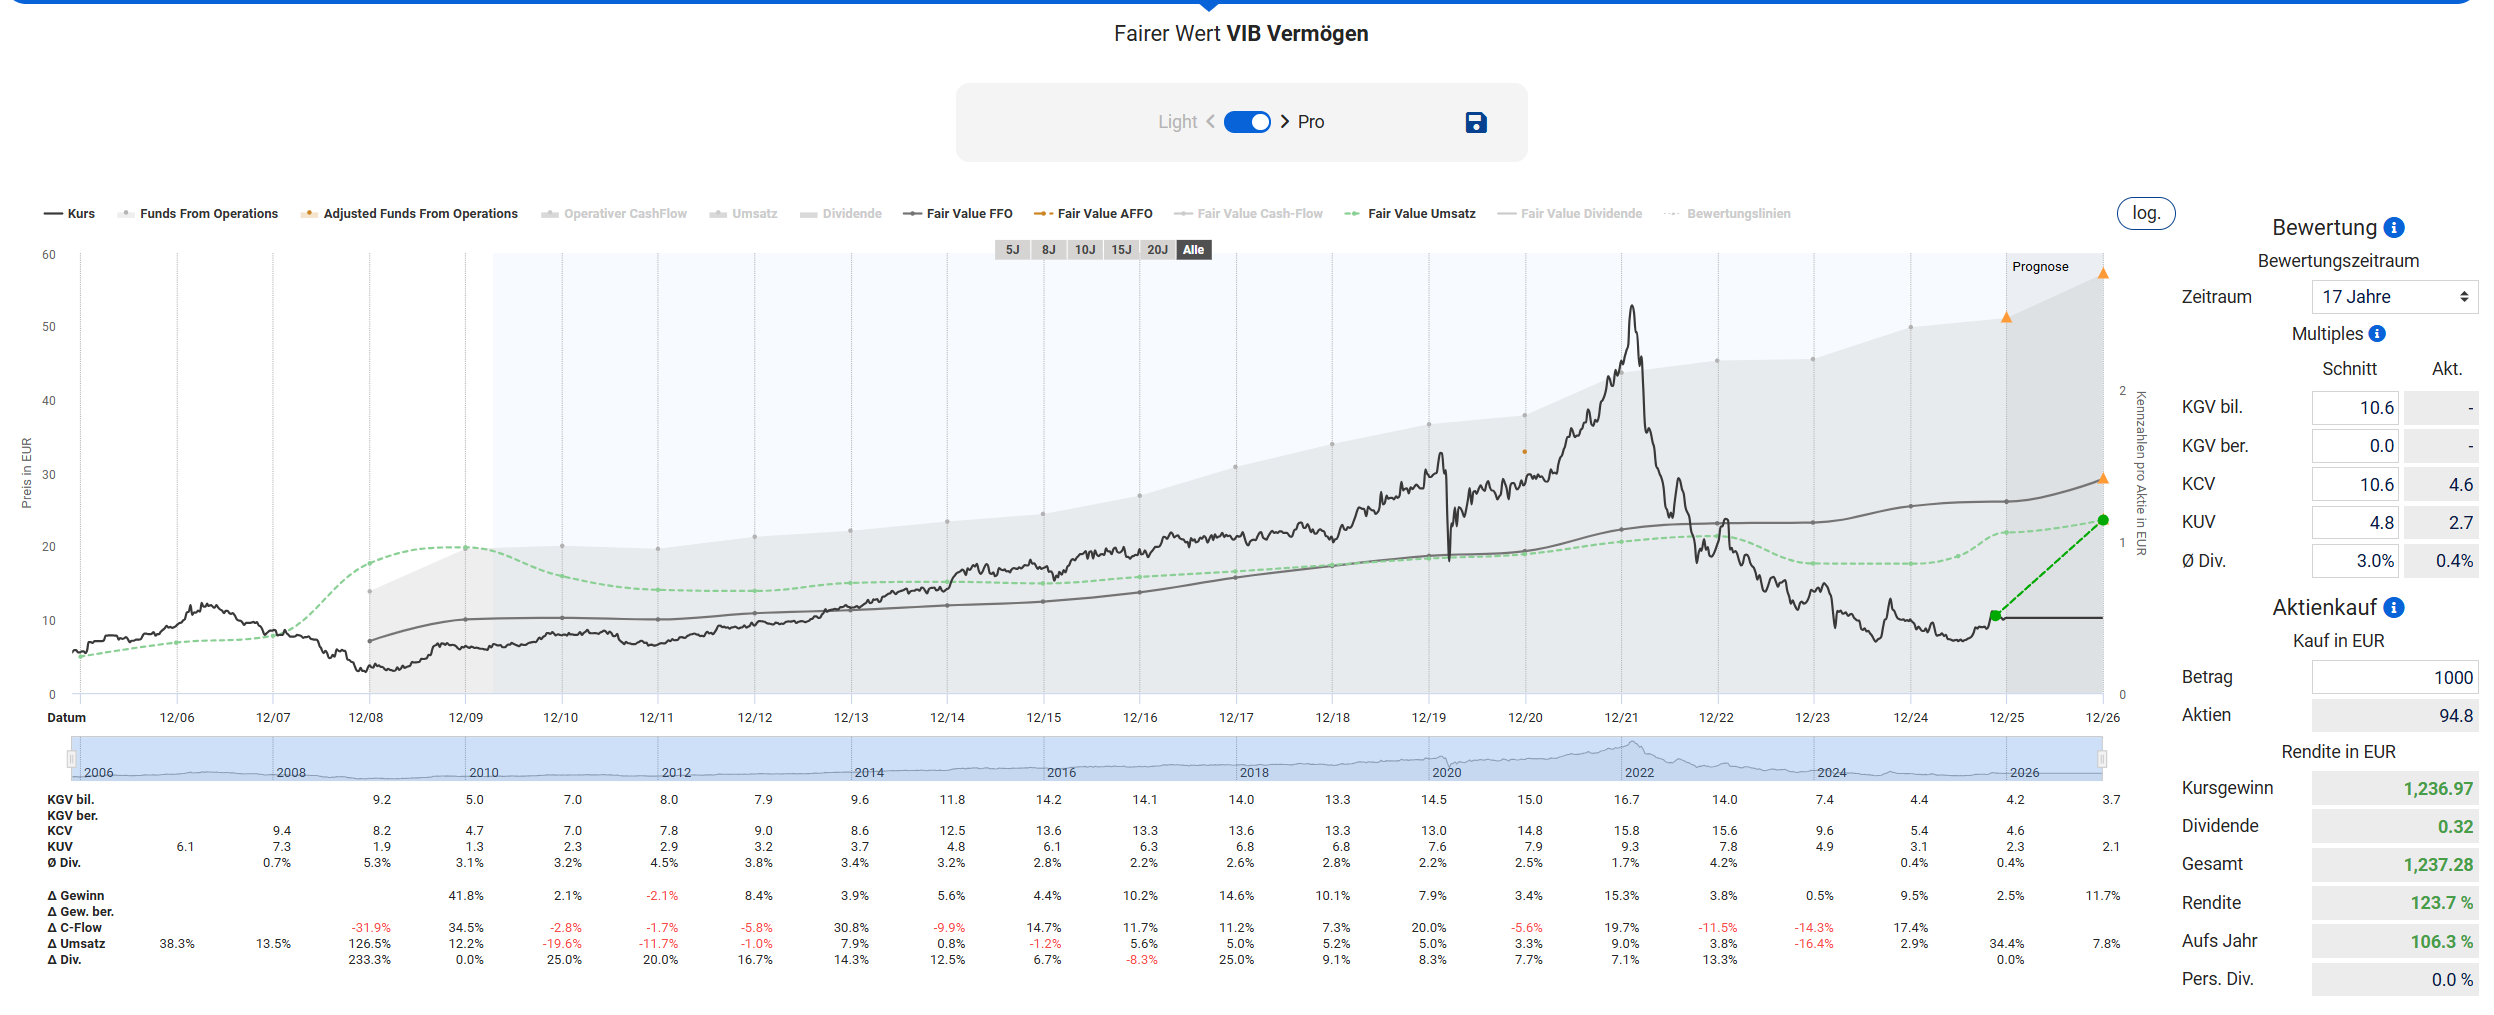The width and height of the screenshot is (2494, 1015).
Task: Toggle the Light/Pro mode switch
Action: pos(1247,122)
